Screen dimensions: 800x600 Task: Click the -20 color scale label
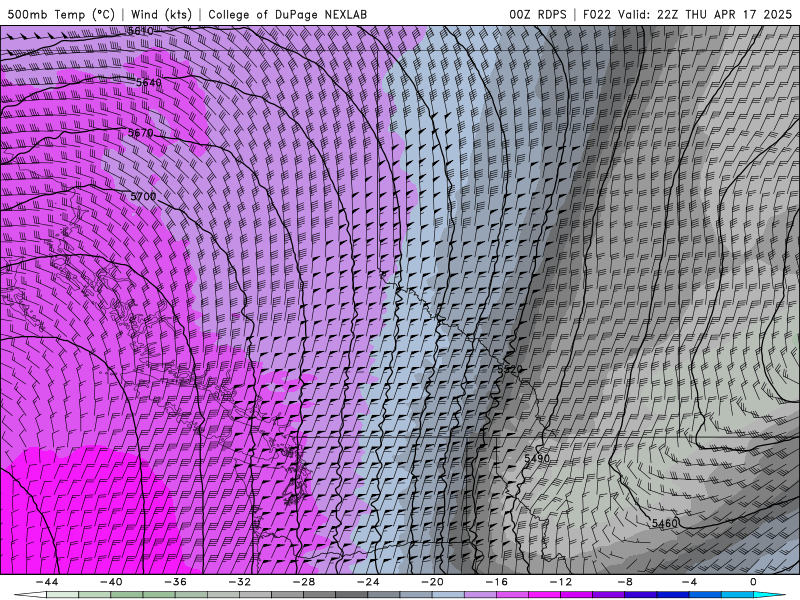tap(432, 582)
